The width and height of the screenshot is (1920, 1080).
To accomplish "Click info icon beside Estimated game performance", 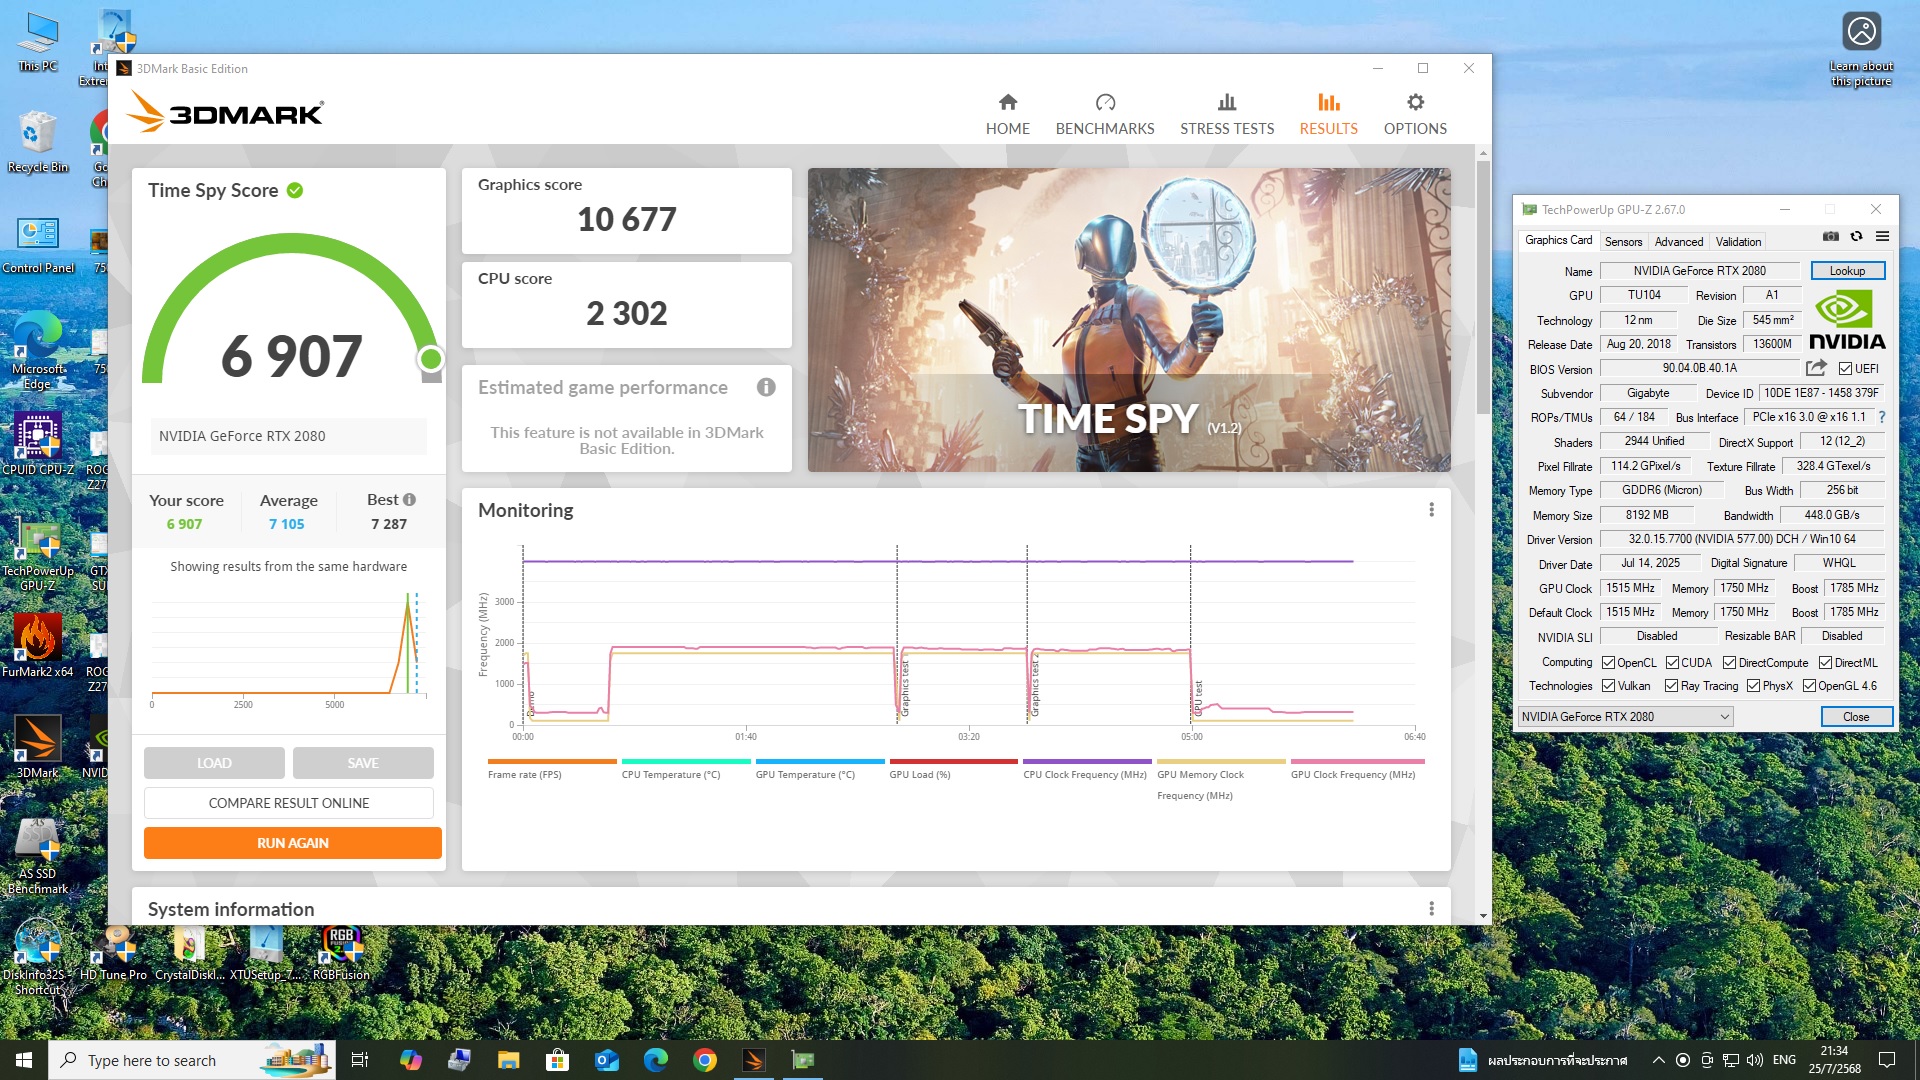I will (766, 388).
